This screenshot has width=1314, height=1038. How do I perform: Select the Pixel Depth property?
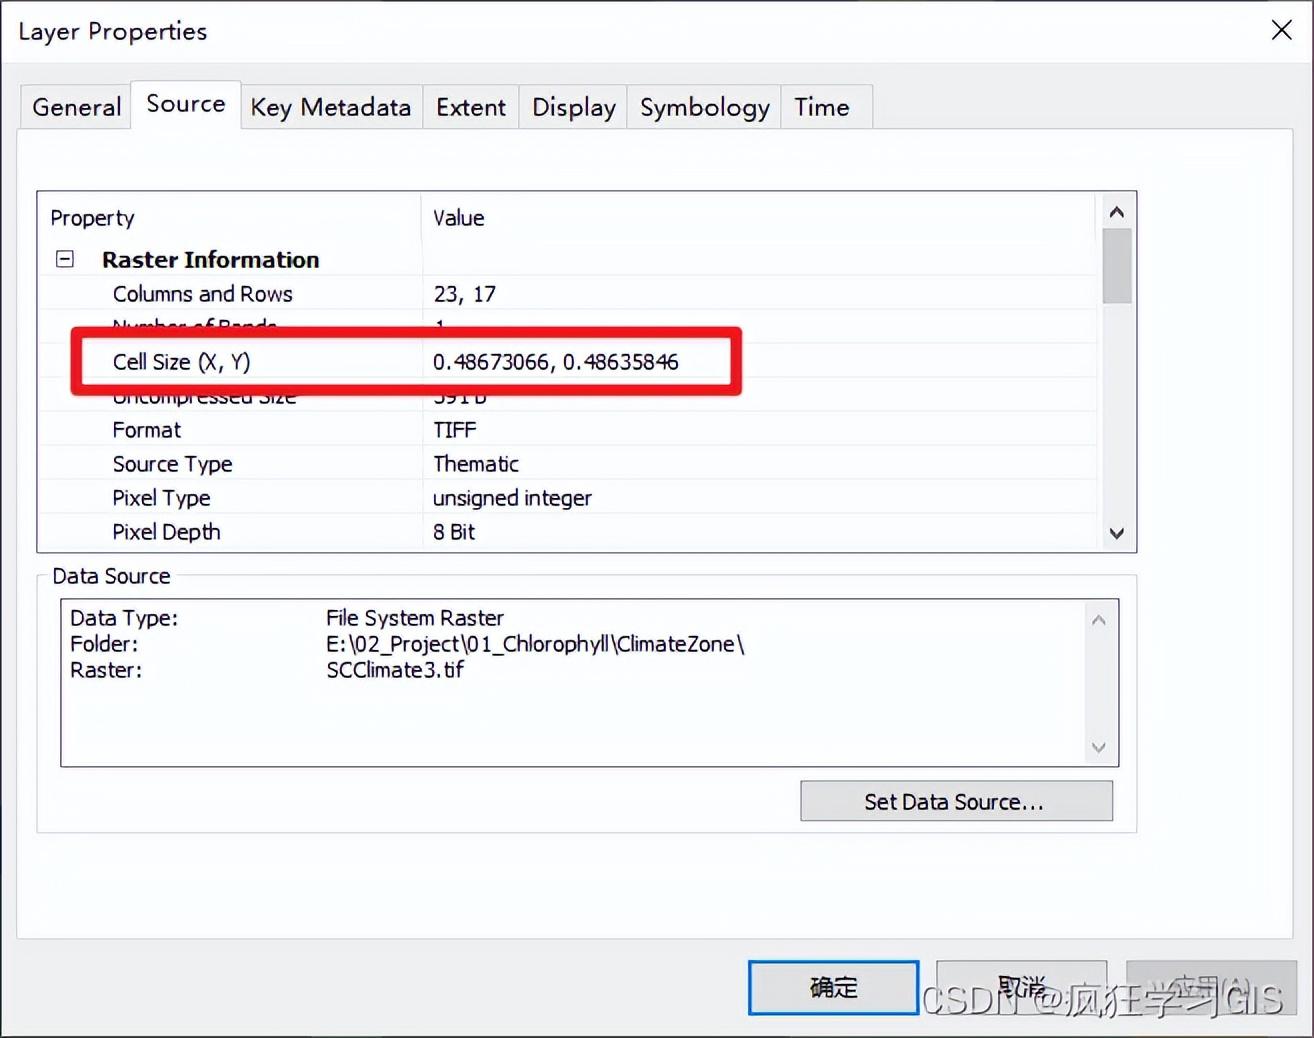(x=166, y=532)
